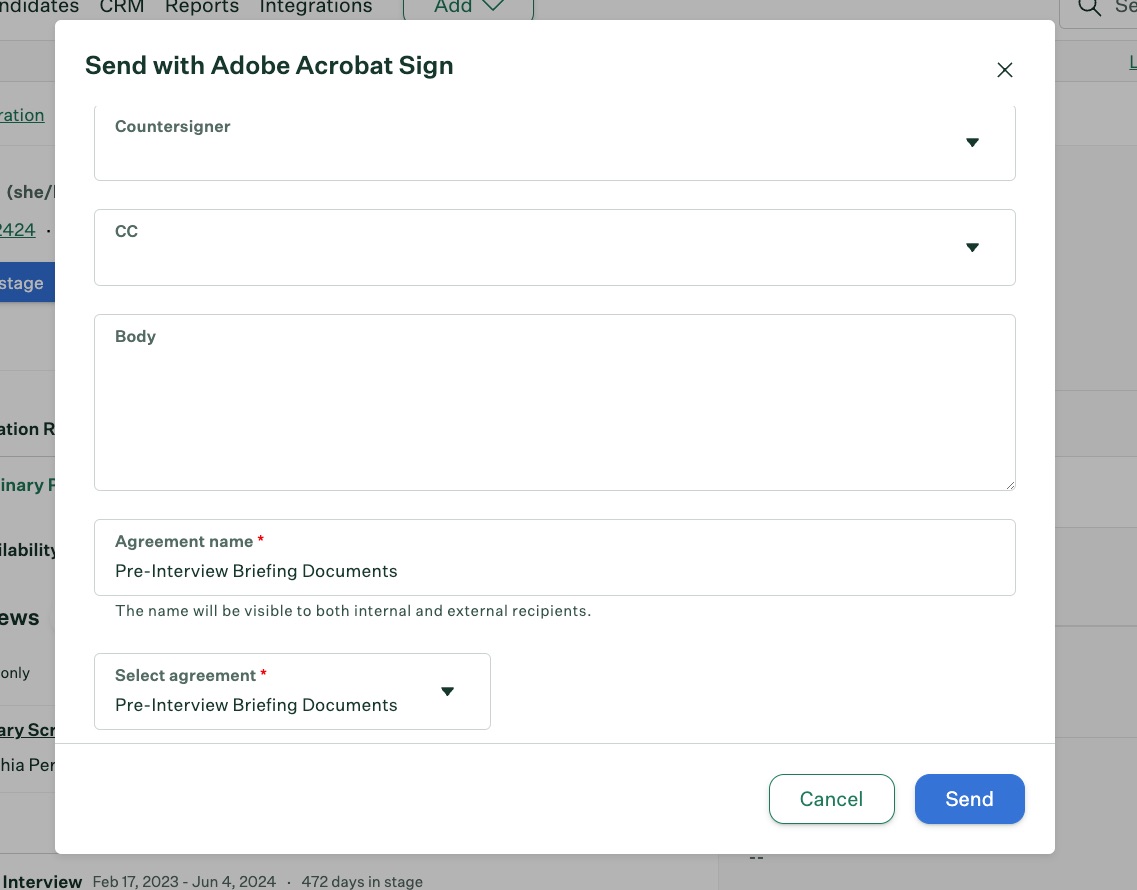Click the search magnifier icon
1137x890 pixels.
[x=1089, y=7]
